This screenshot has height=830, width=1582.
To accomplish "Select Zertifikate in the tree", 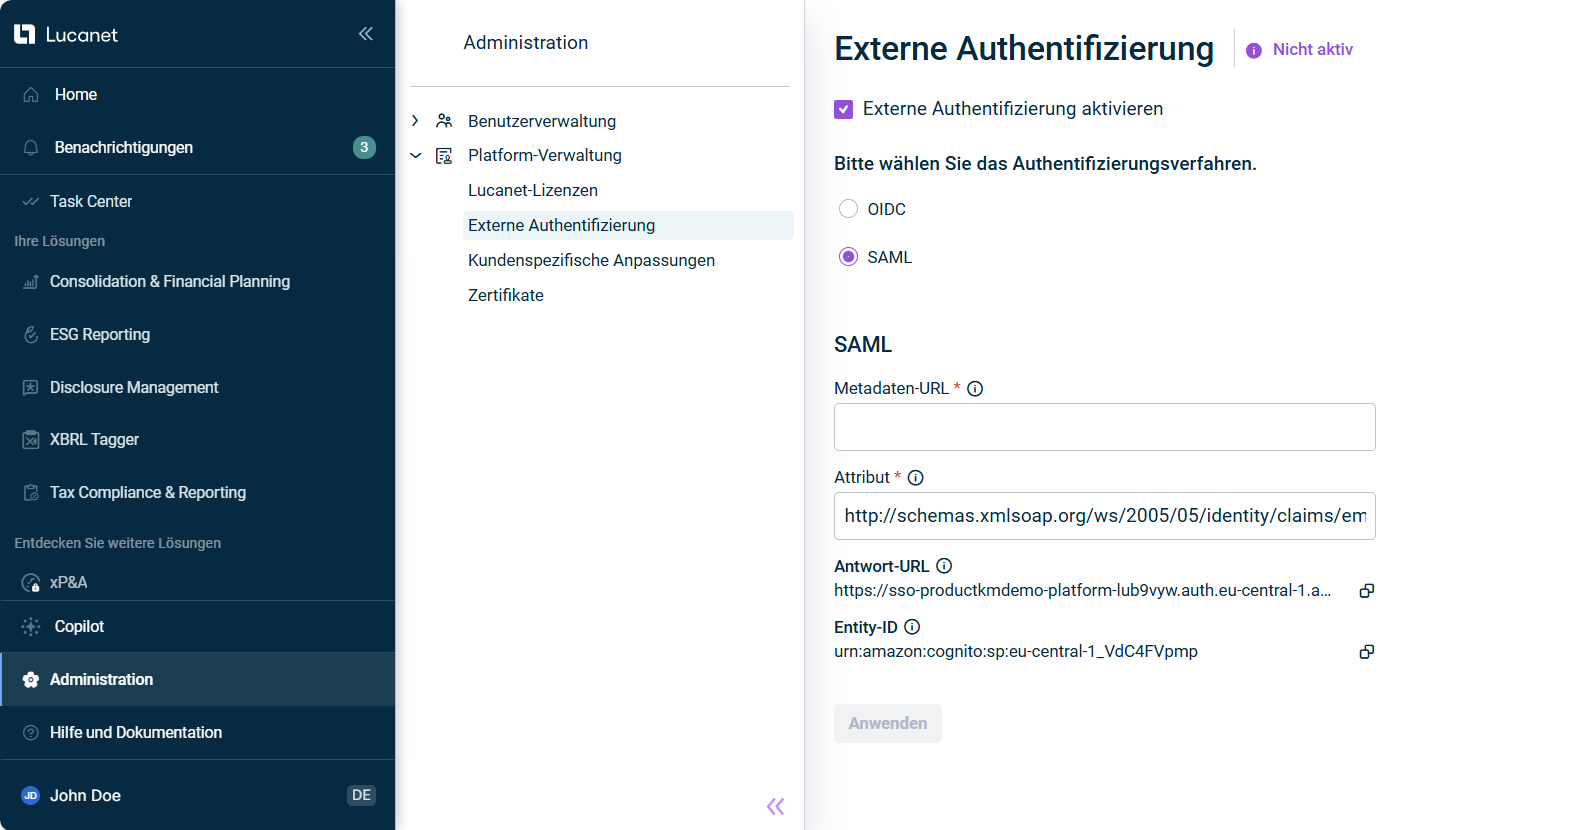I will [506, 295].
